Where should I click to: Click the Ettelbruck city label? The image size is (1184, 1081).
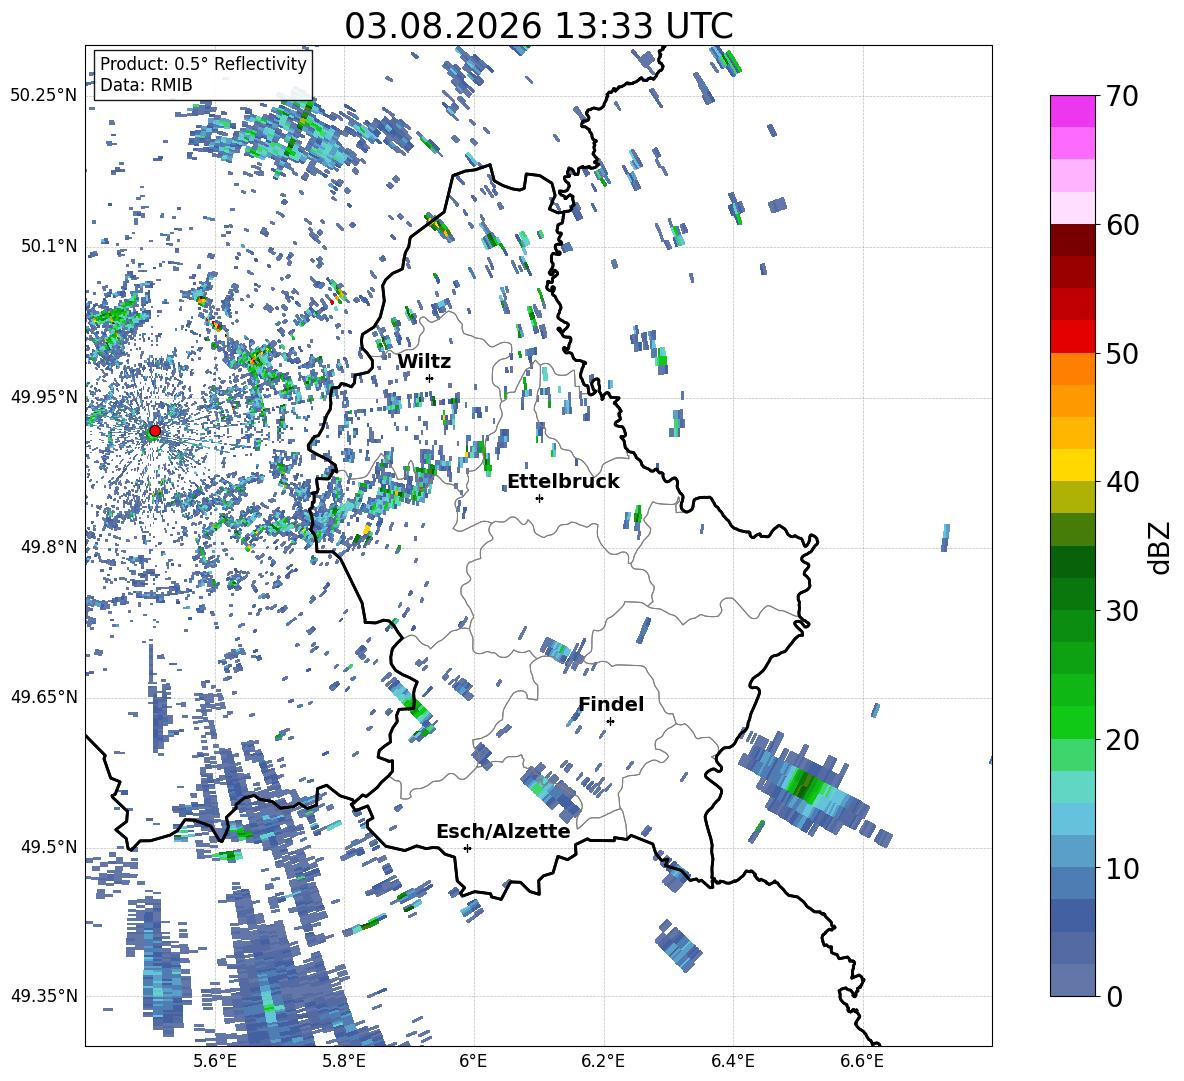563,481
